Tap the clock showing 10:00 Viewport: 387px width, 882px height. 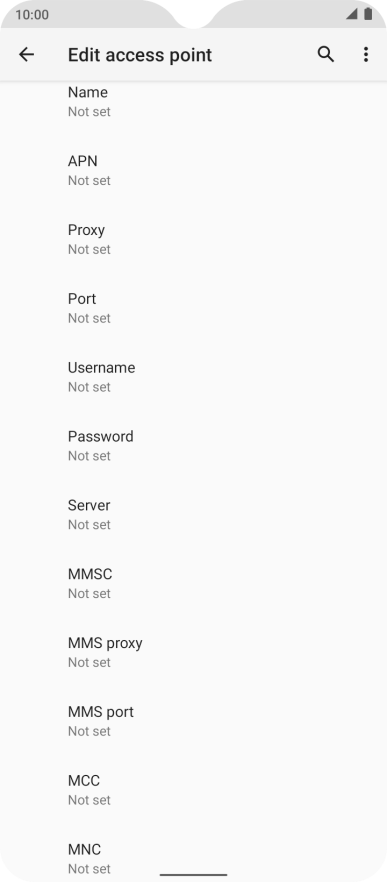[32, 15]
